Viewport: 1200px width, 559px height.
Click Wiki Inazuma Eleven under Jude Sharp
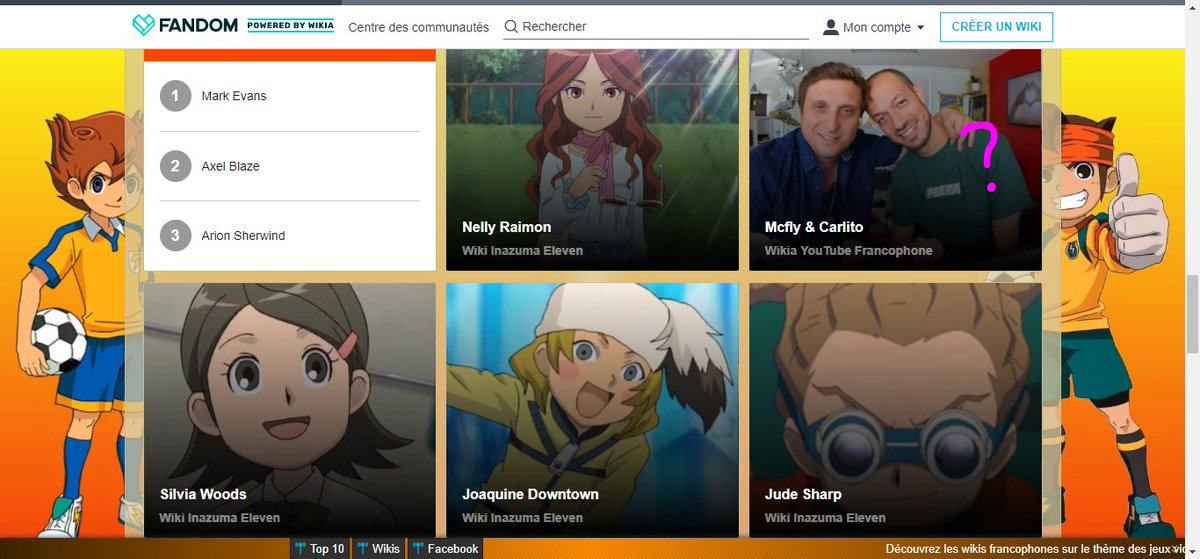point(825,518)
